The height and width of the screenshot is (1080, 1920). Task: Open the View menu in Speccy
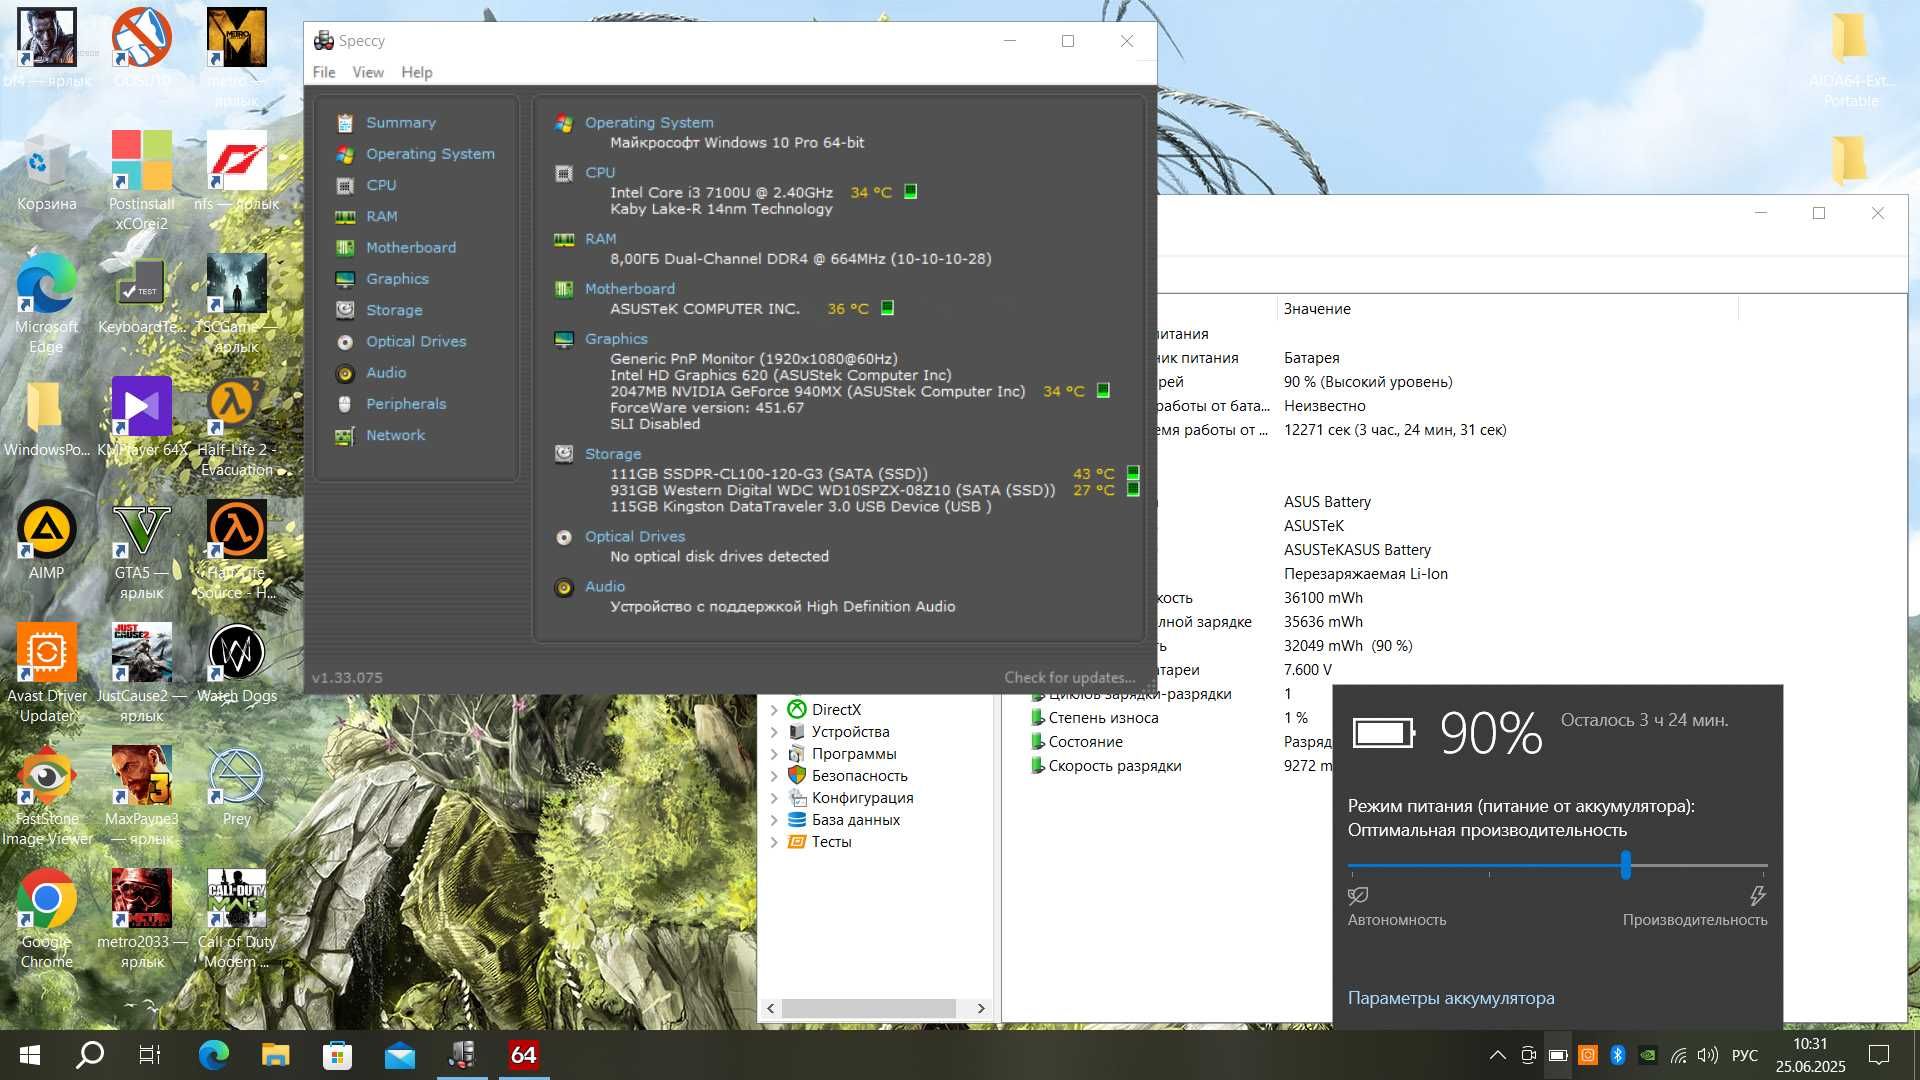pyautogui.click(x=368, y=72)
